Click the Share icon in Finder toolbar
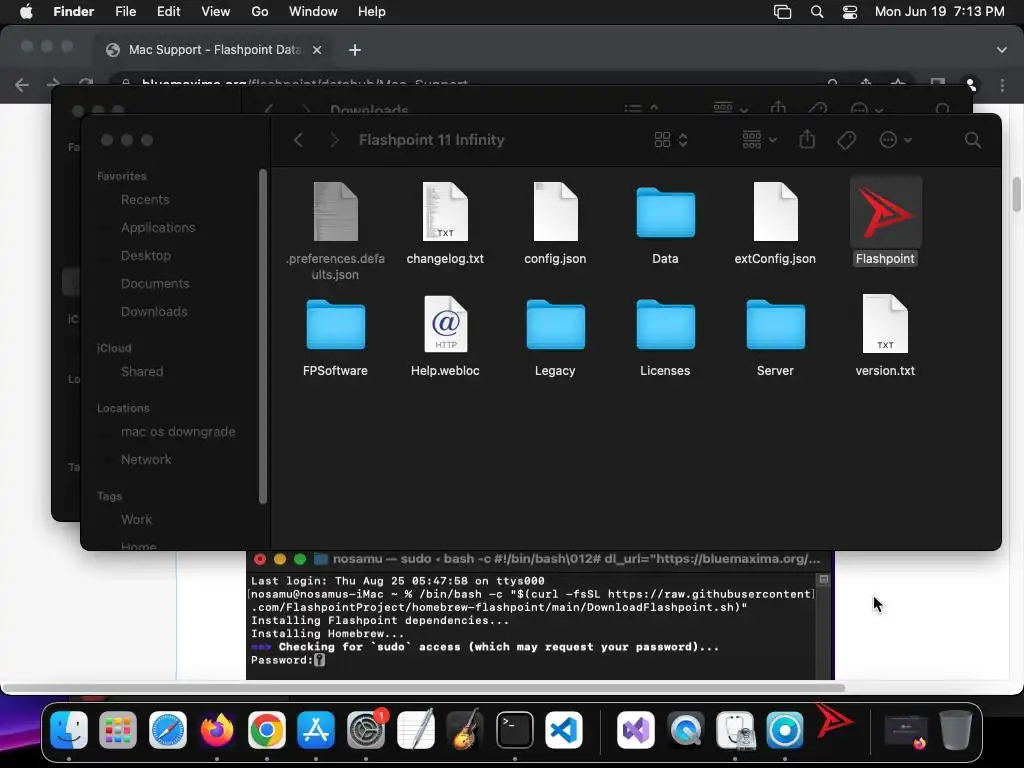 click(807, 139)
